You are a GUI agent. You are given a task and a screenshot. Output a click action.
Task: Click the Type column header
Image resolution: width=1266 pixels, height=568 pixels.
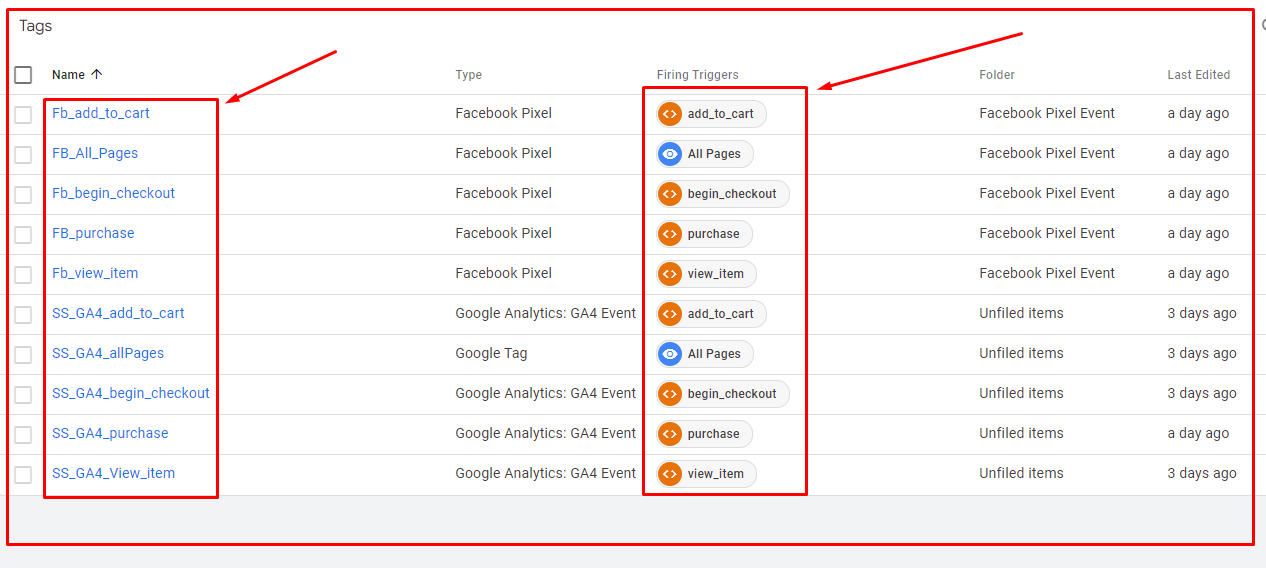468,75
